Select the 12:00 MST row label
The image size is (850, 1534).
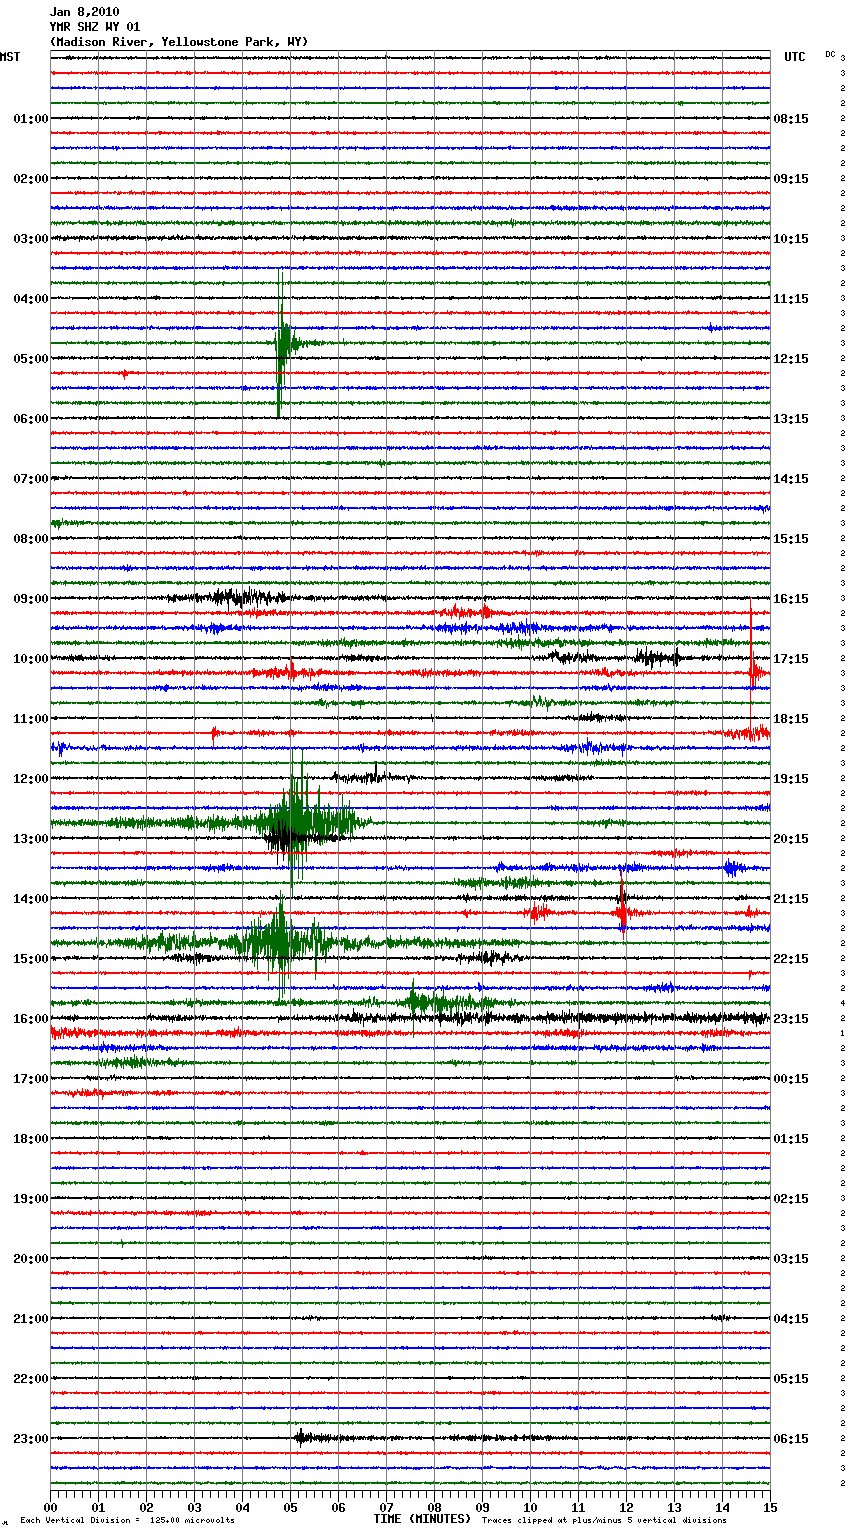30,779
